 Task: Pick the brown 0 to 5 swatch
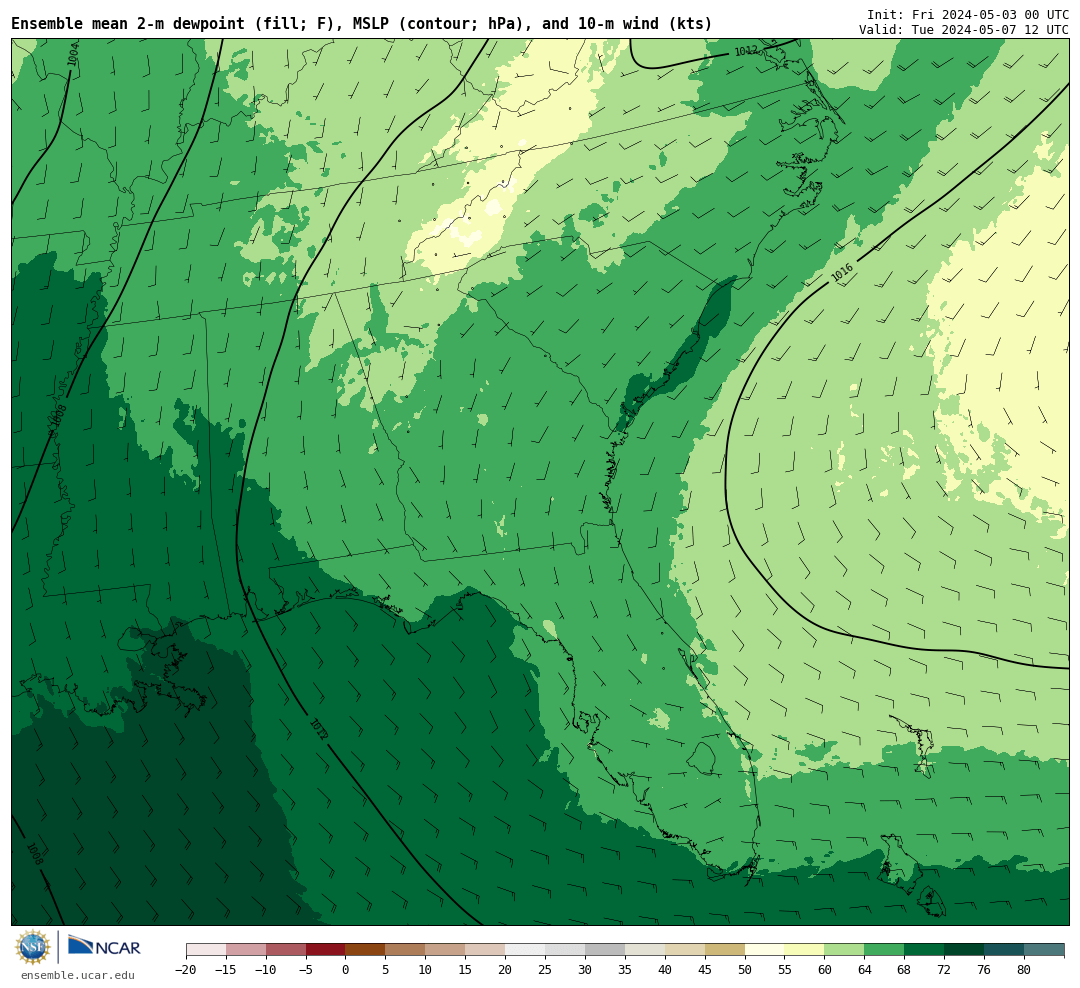tap(366, 950)
